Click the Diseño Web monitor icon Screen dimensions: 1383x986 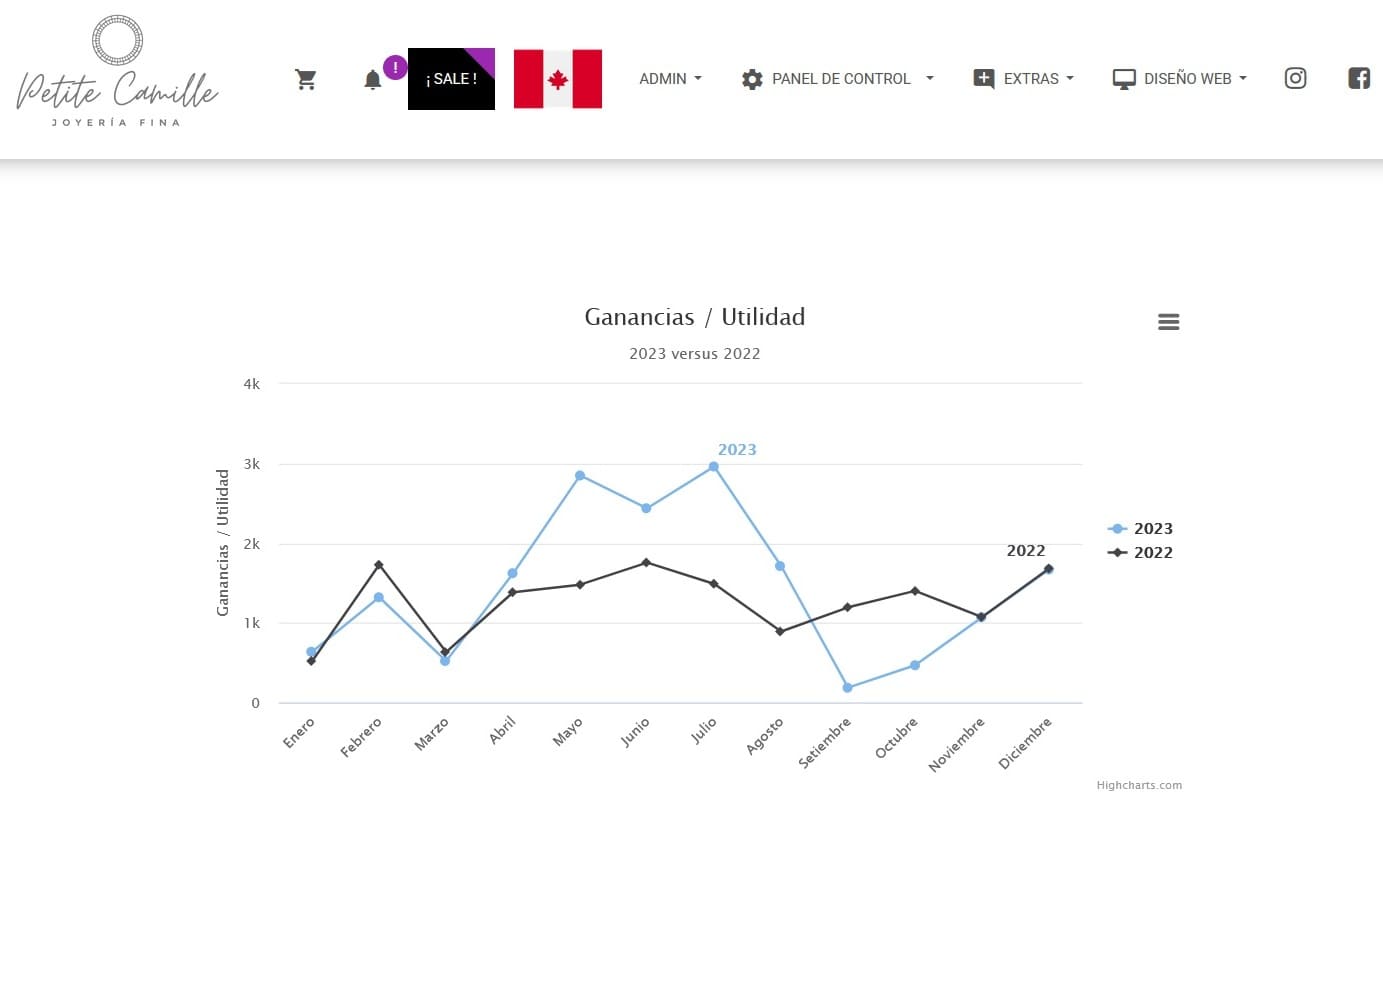tap(1124, 79)
